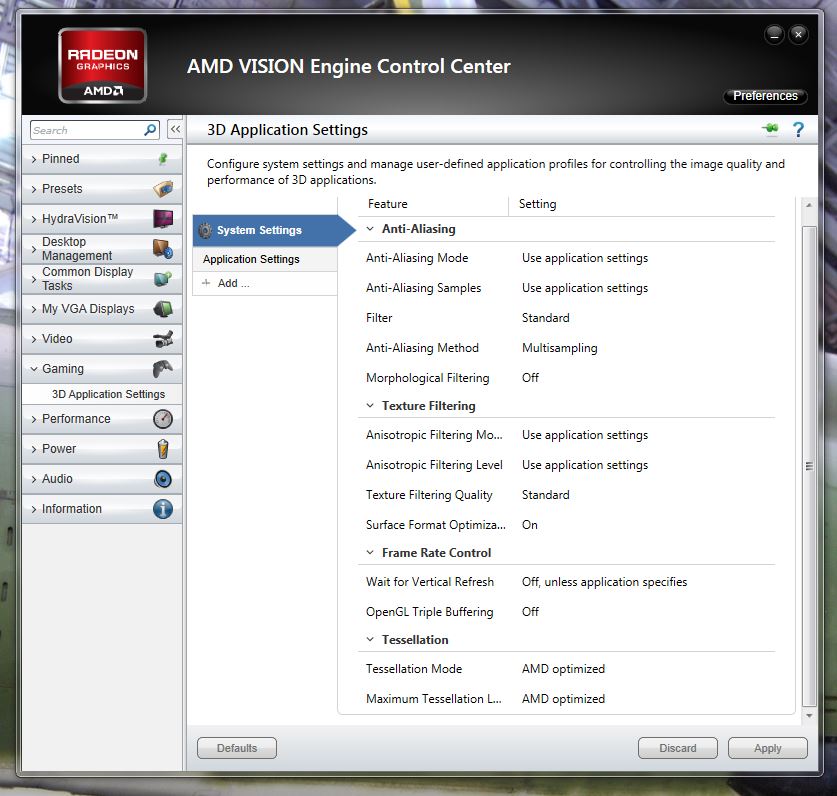Click the Performance gauge icon
837x796 pixels.
tap(163, 419)
